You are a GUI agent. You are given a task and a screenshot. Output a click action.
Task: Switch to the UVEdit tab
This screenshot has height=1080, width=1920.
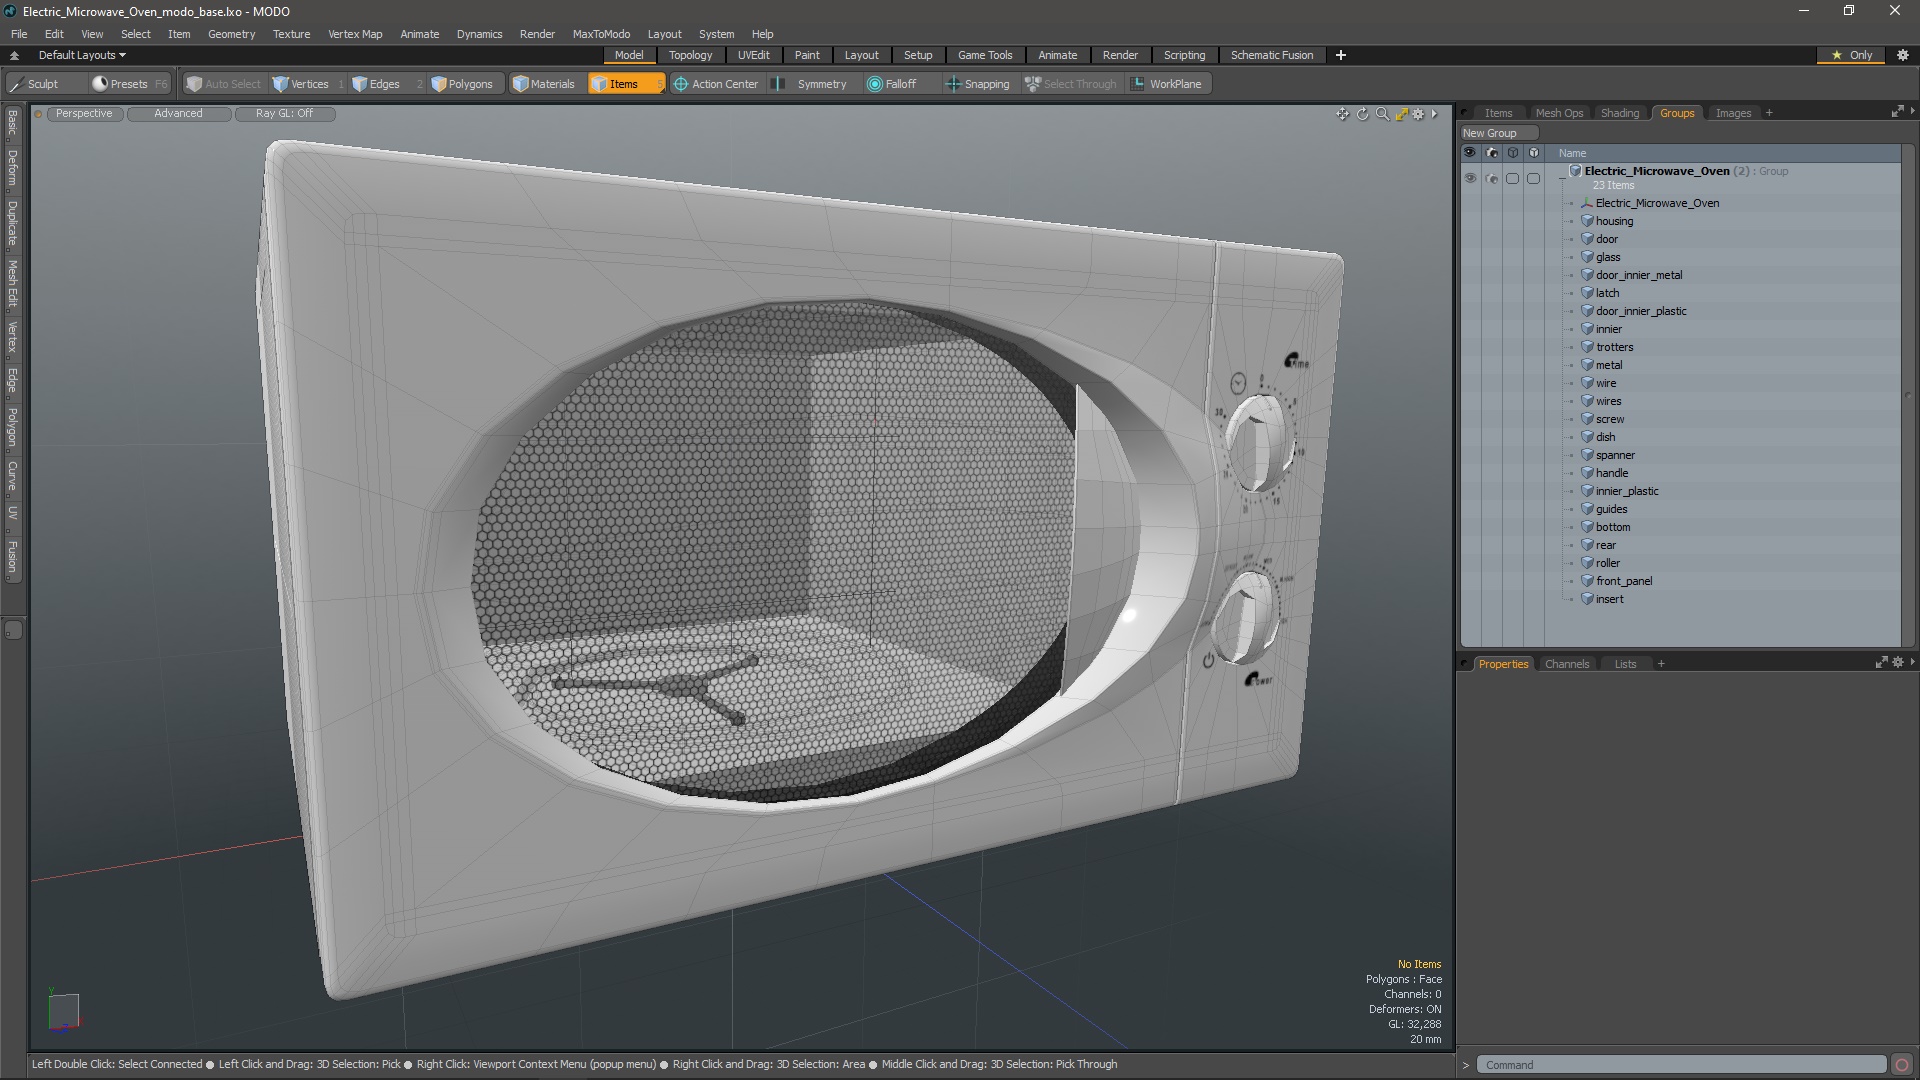753,54
